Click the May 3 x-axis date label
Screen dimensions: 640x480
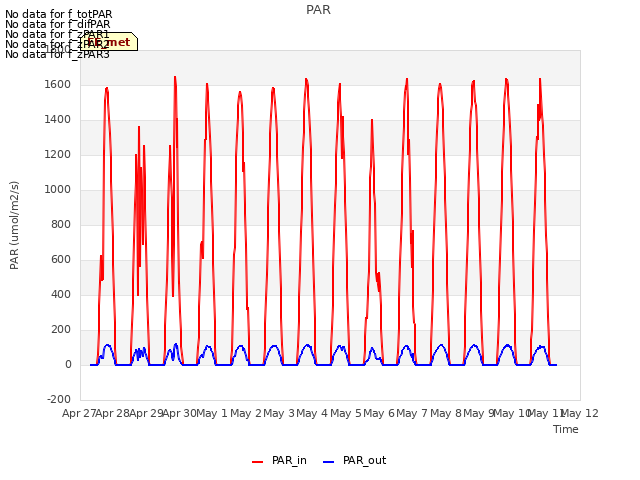coord(279,413)
